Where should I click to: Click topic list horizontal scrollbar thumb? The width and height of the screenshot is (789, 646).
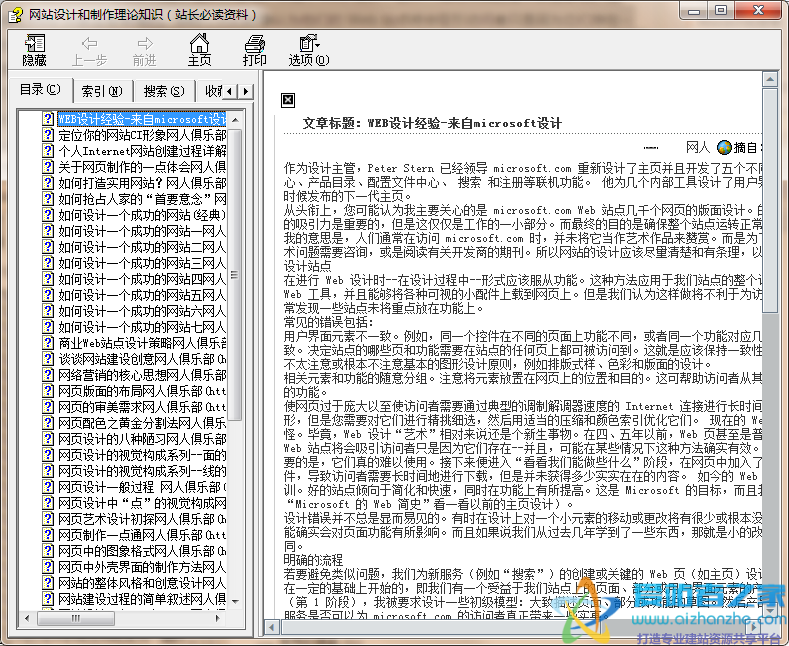coord(76,618)
